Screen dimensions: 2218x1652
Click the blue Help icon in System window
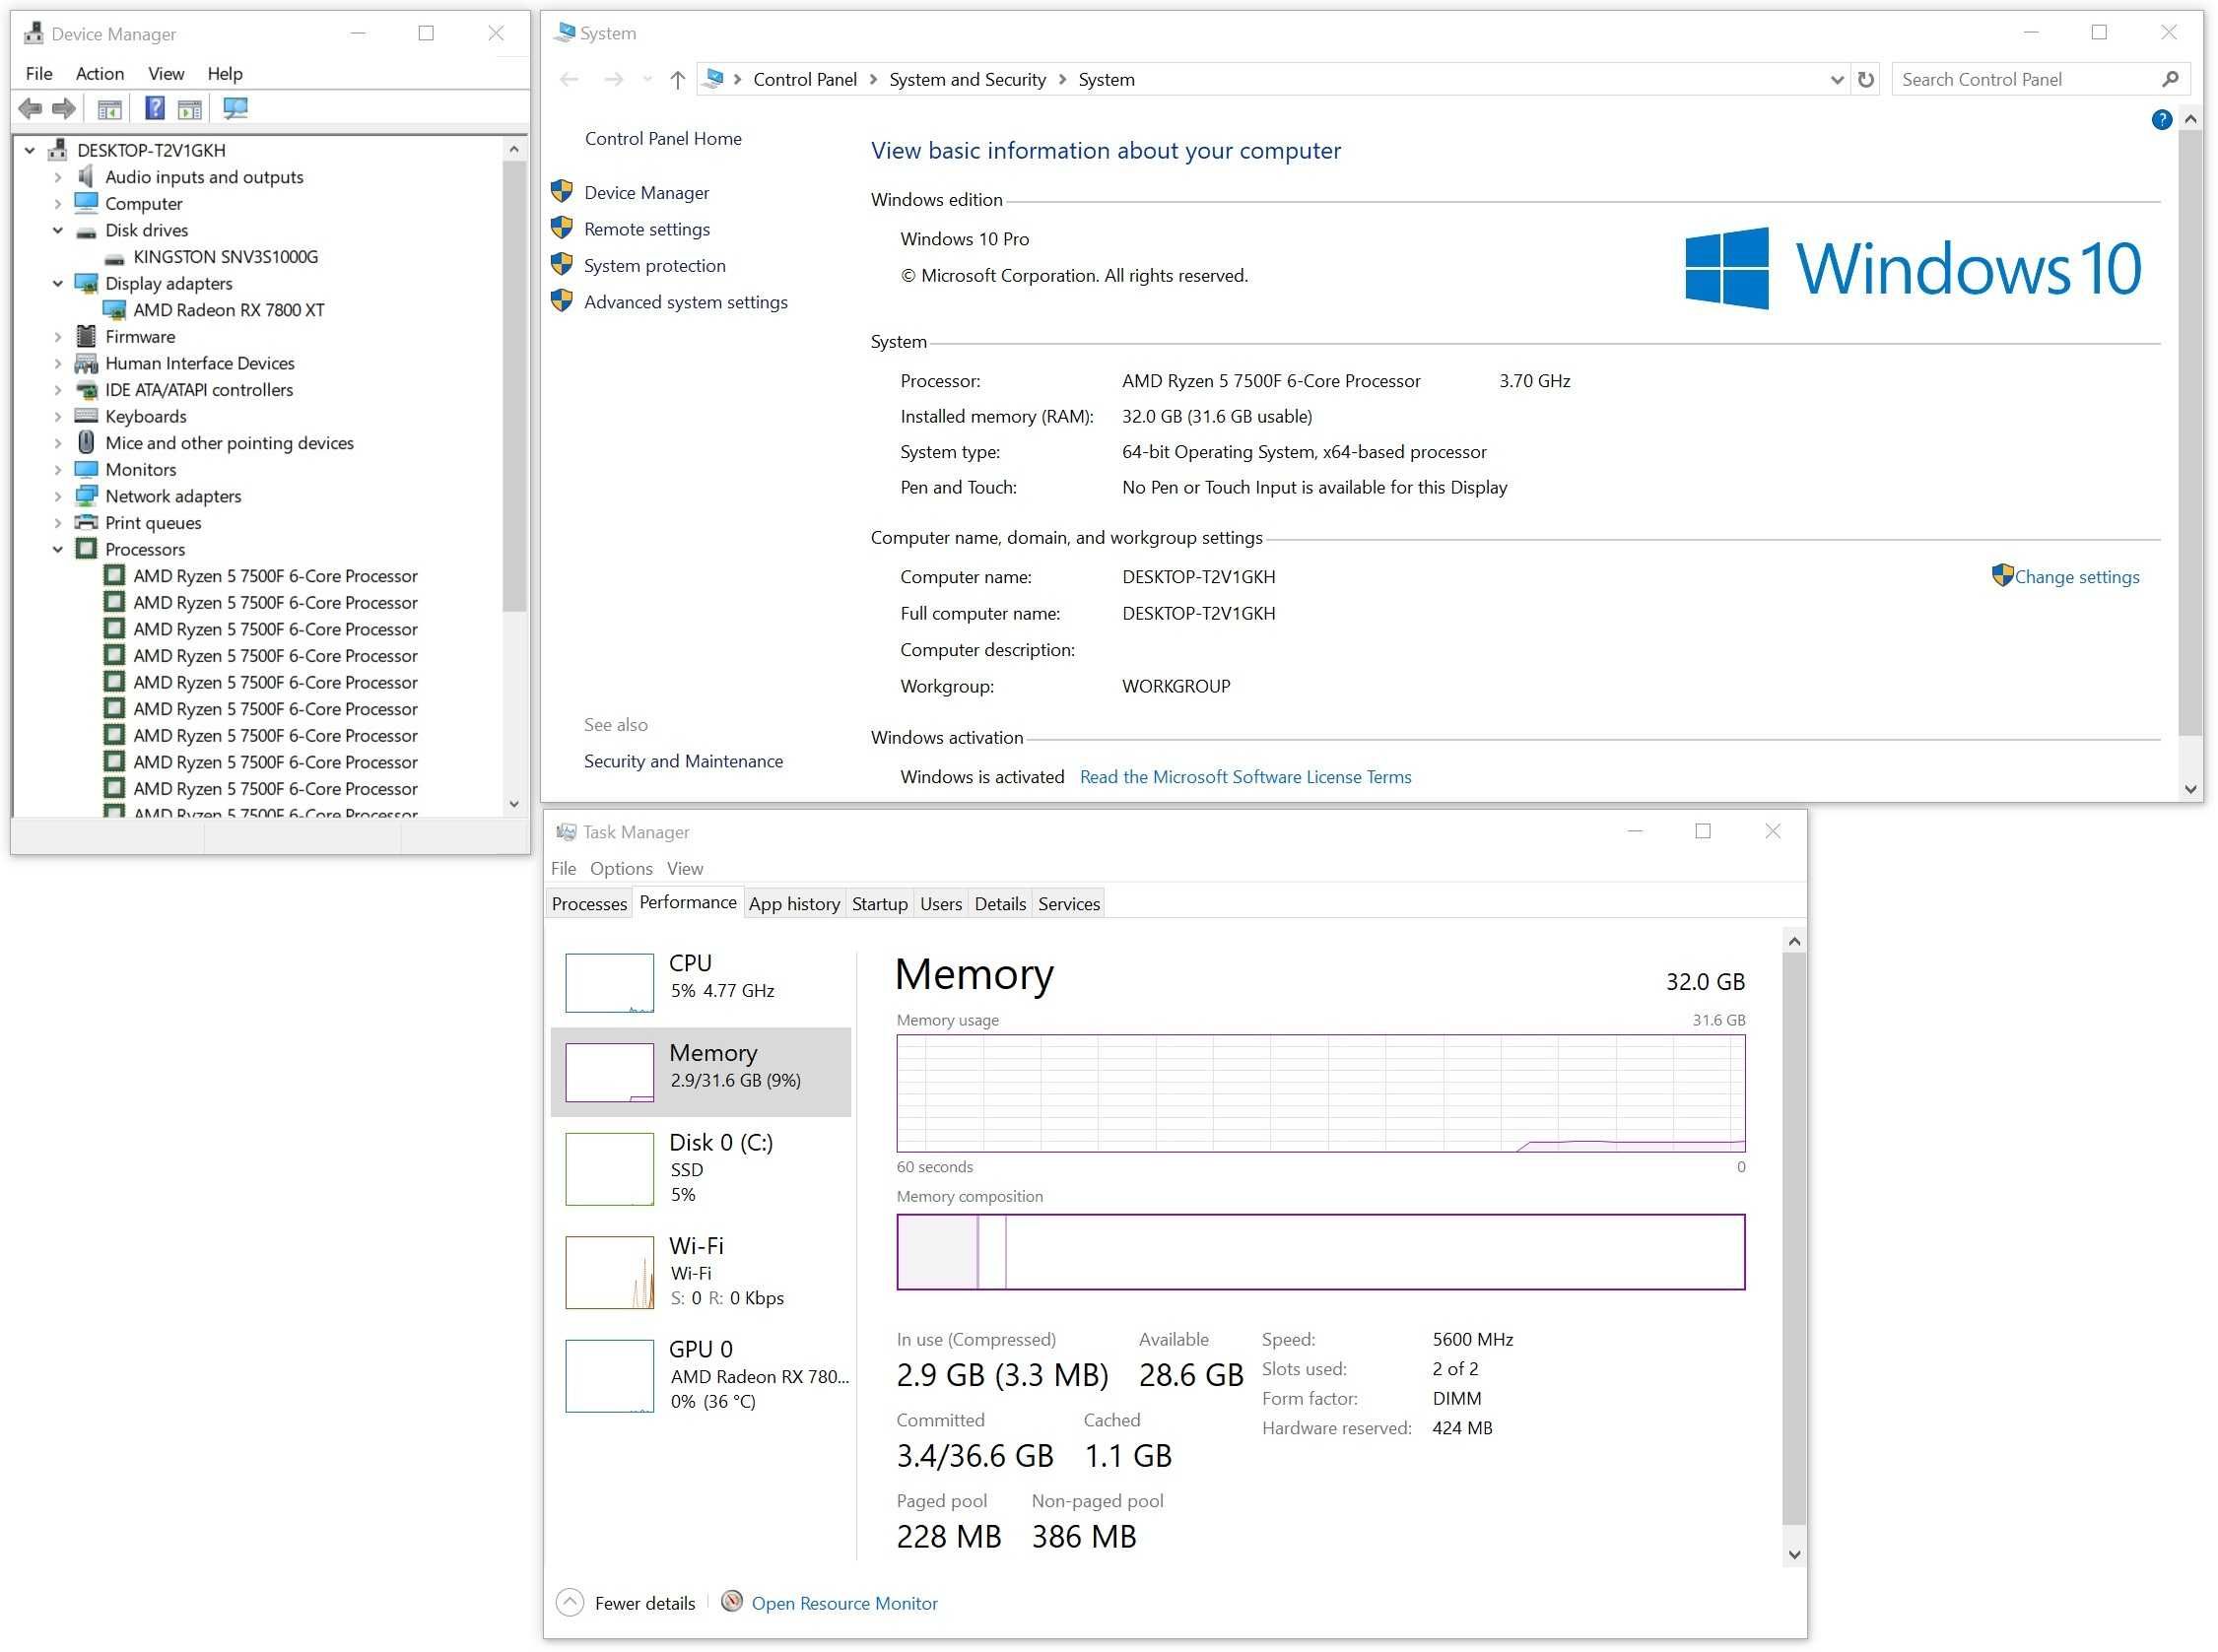coord(2162,120)
